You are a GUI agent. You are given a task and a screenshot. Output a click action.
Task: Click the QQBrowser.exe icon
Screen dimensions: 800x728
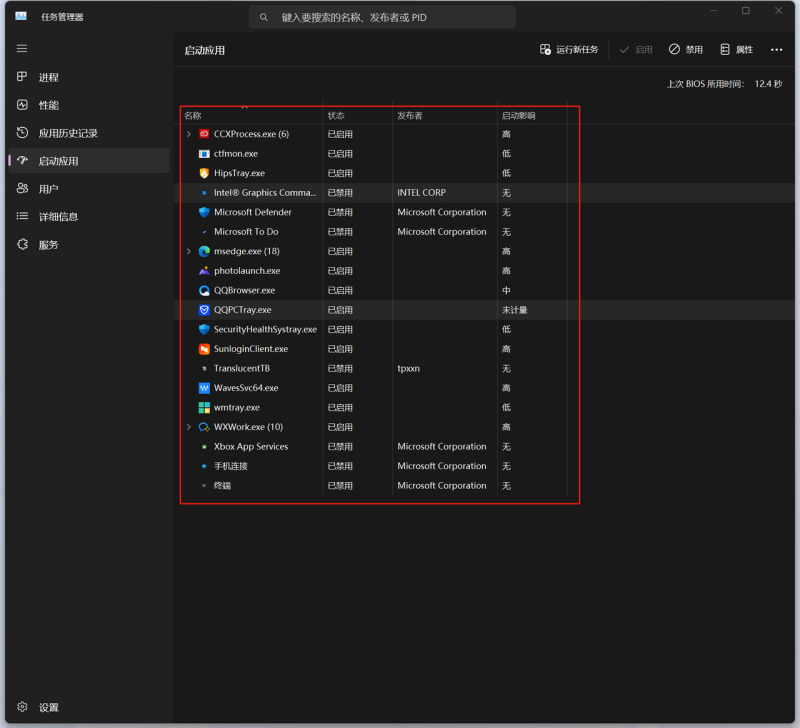point(204,290)
